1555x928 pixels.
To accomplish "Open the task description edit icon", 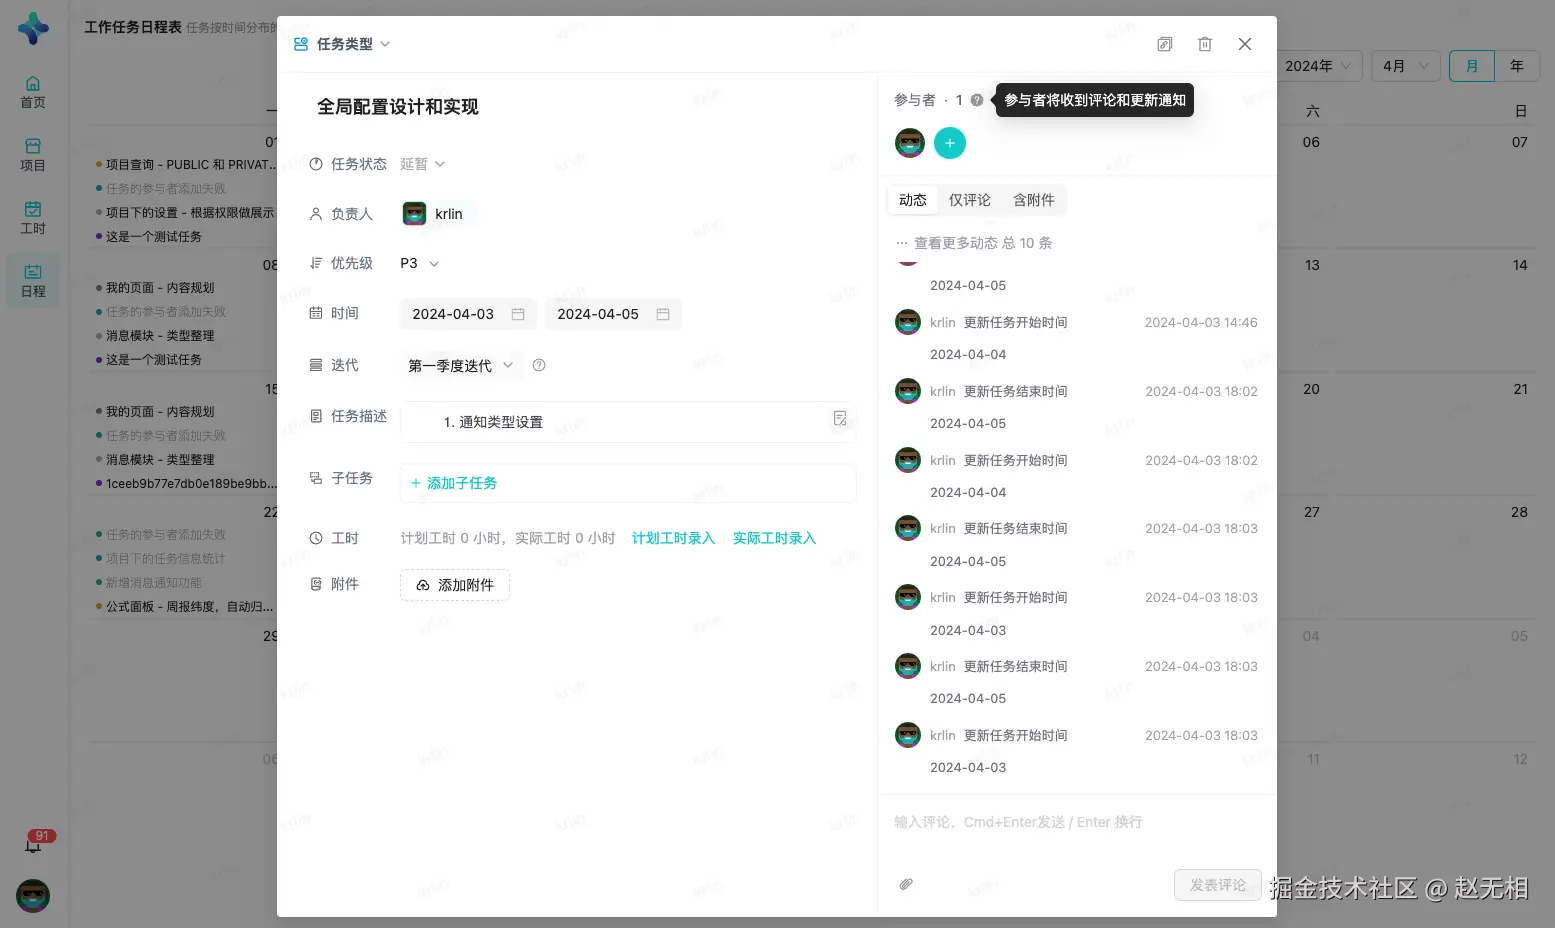I will [840, 418].
